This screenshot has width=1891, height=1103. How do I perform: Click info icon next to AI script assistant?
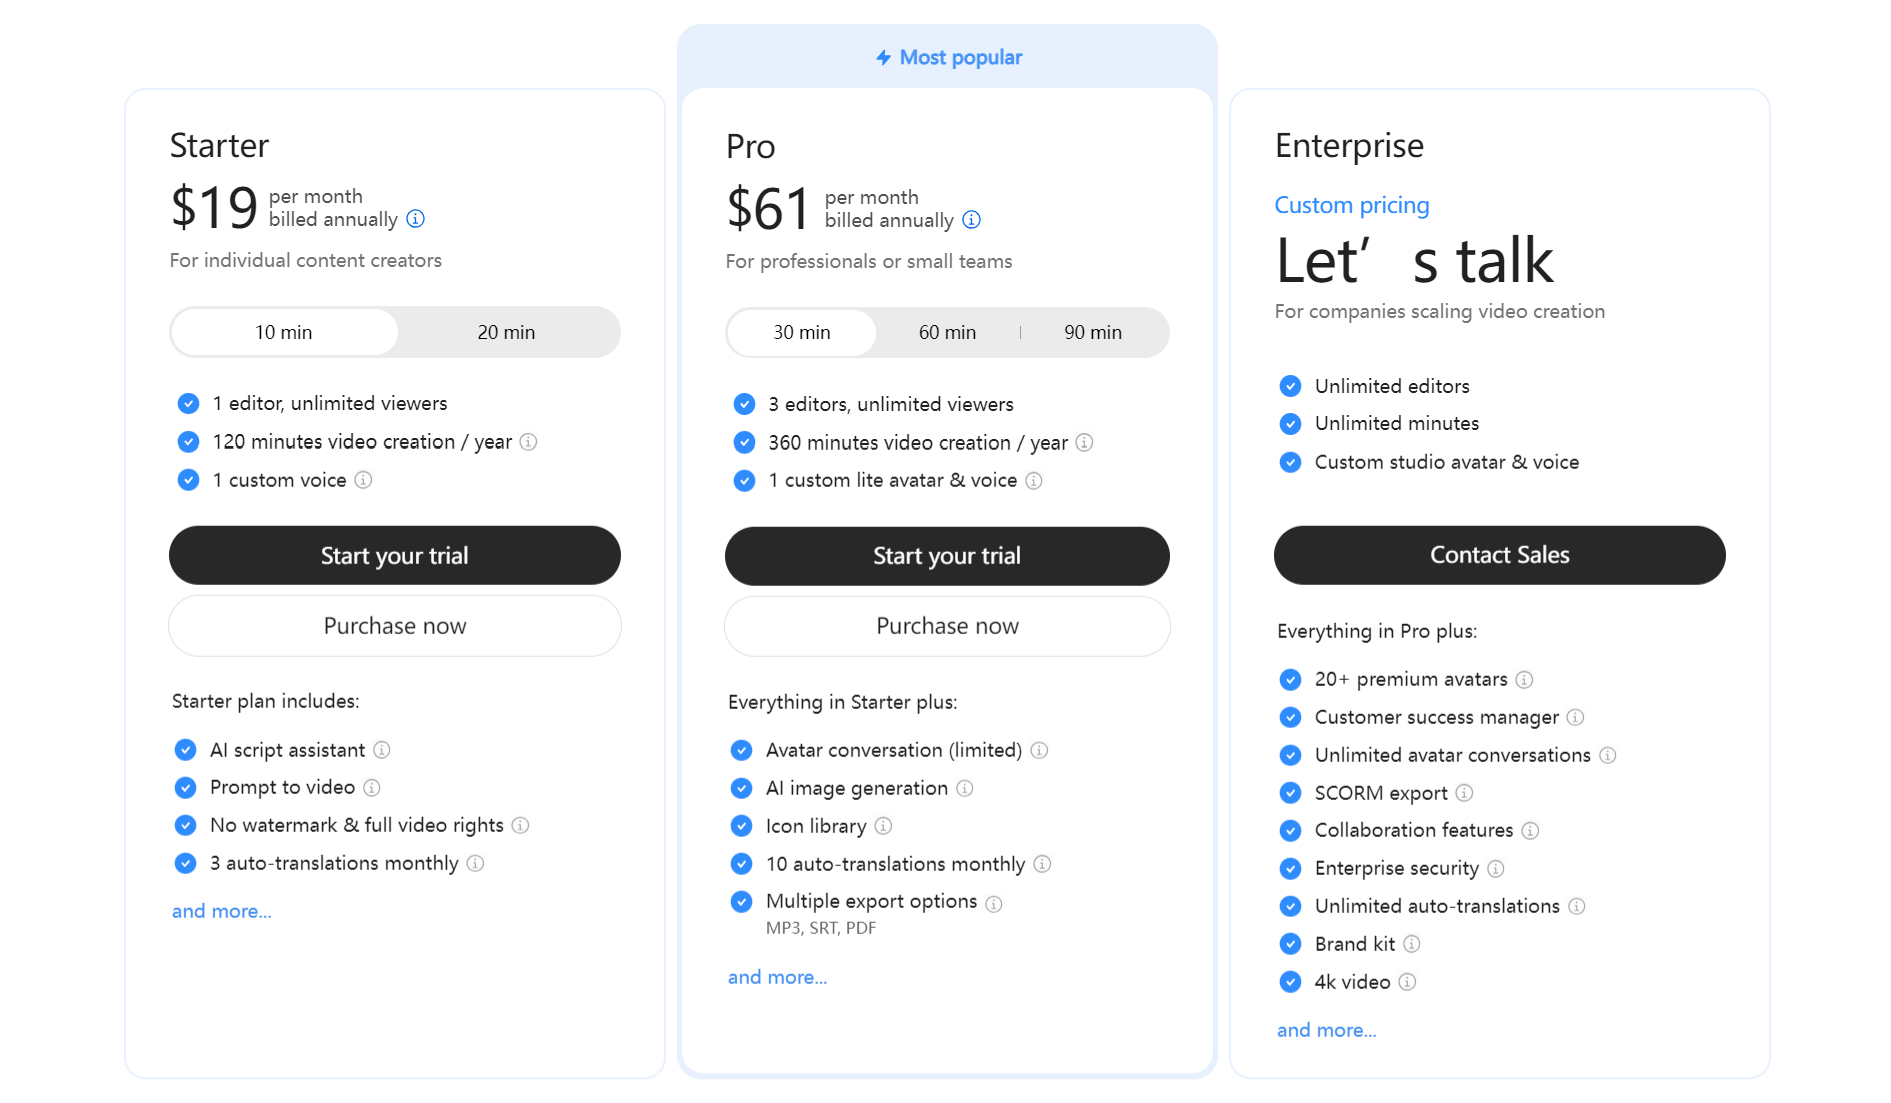click(x=382, y=750)
